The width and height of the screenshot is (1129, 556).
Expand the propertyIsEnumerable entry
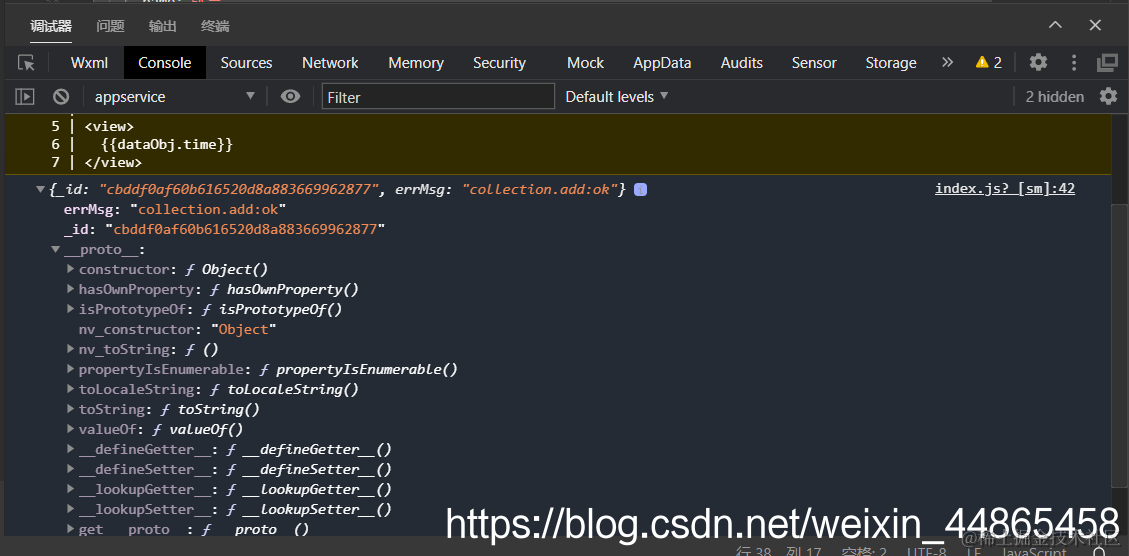pos(71,369)
